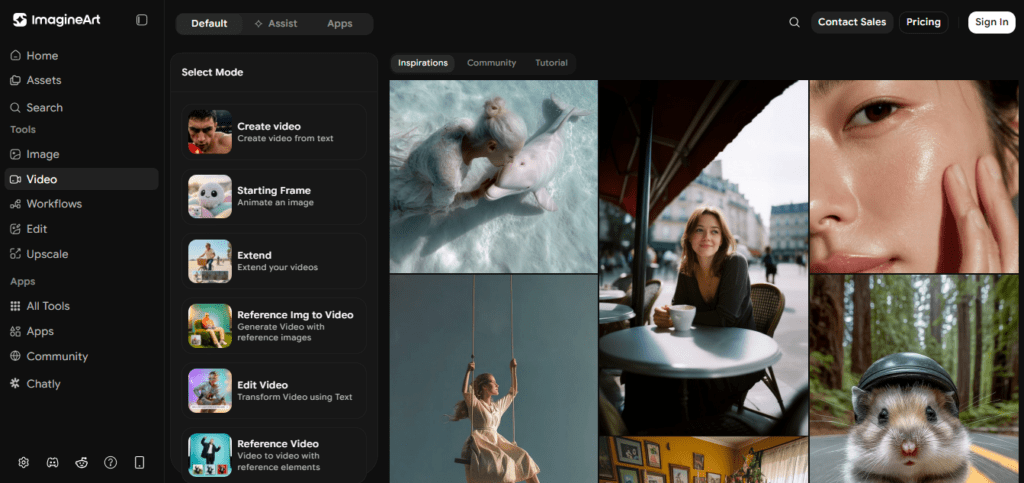Choose the Extend mode

pyautogui.click(x=274, y=261)
